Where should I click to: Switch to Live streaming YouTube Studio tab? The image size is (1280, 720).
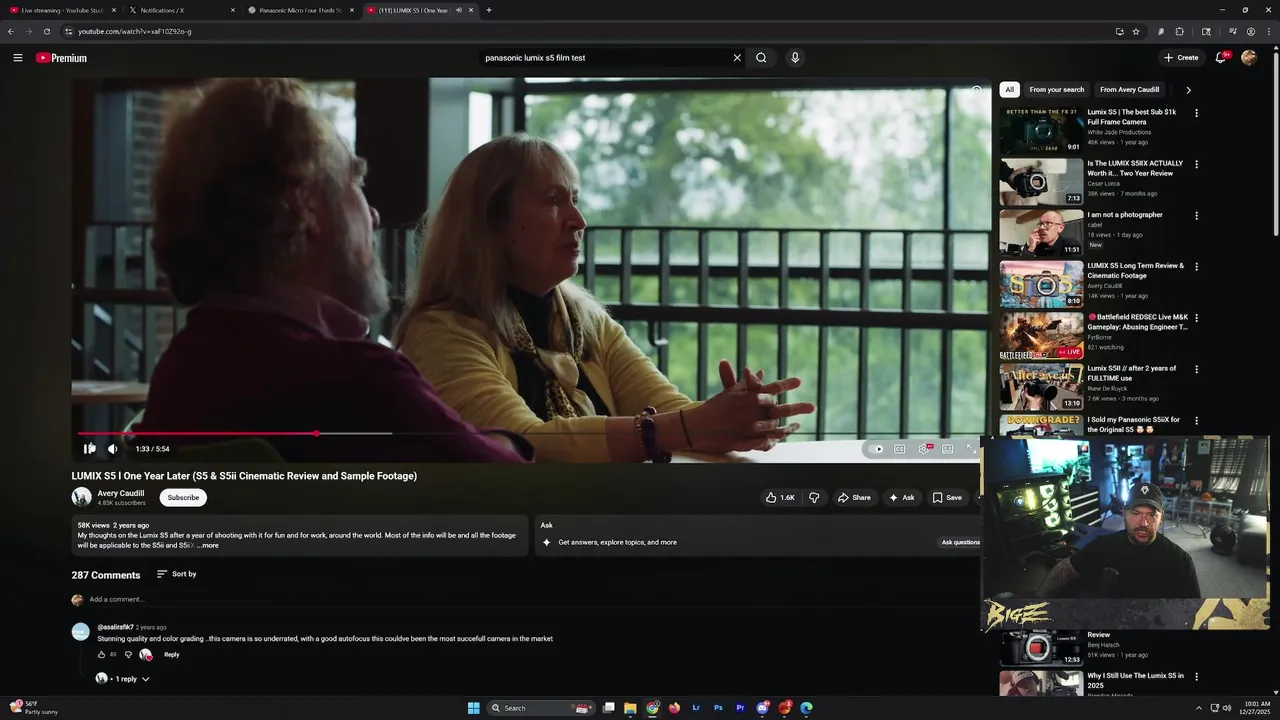(x=62, y=10)
